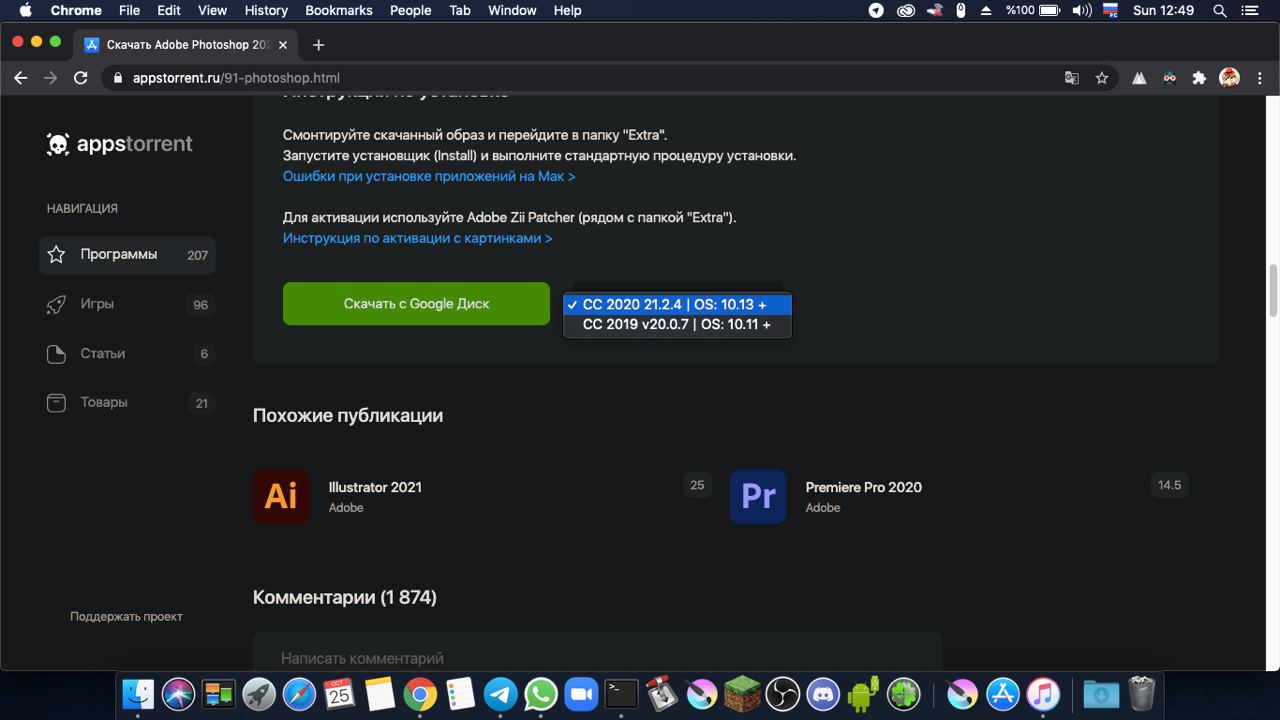This screenshot has width=1280, height=720.
Task: Switch Russian input source flag
Action: (1110, 11)
